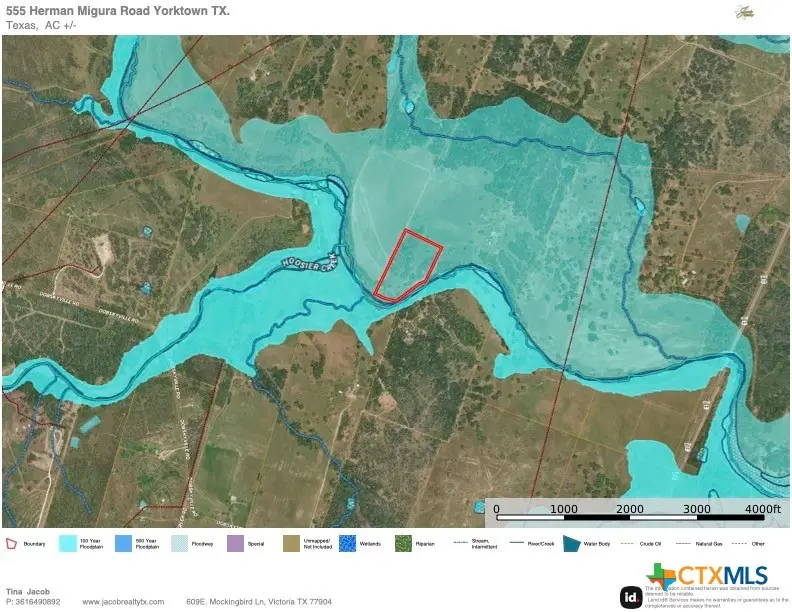Click the Other dashed line symbol
The image size is (792, 612).
739,544
